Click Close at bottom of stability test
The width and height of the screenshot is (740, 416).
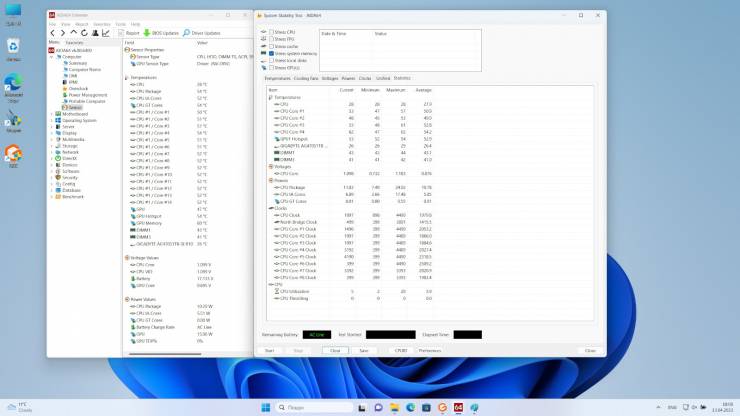pos(590,351)
